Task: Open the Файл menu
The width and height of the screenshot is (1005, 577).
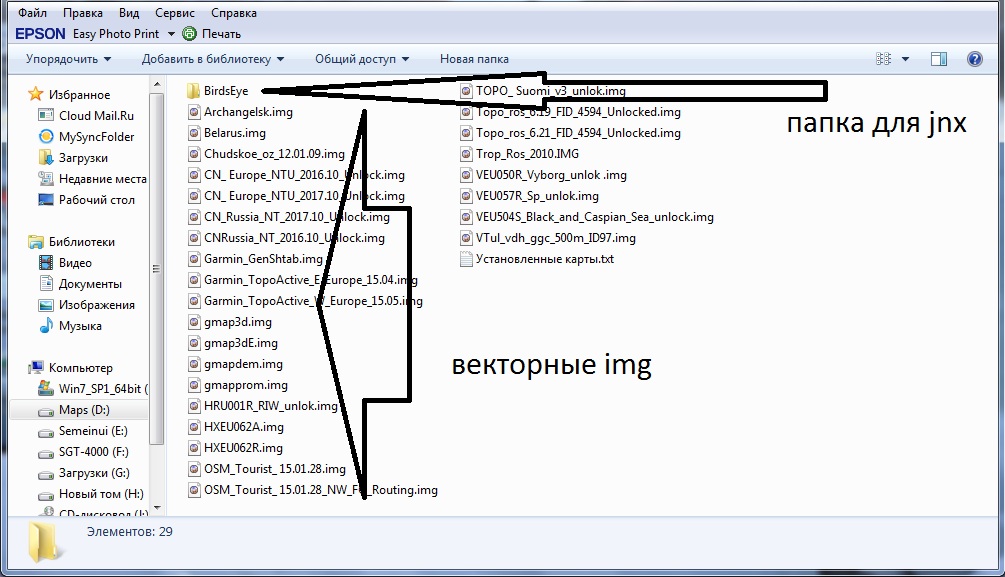Action: pyautogui.click(x=33, y=13)
